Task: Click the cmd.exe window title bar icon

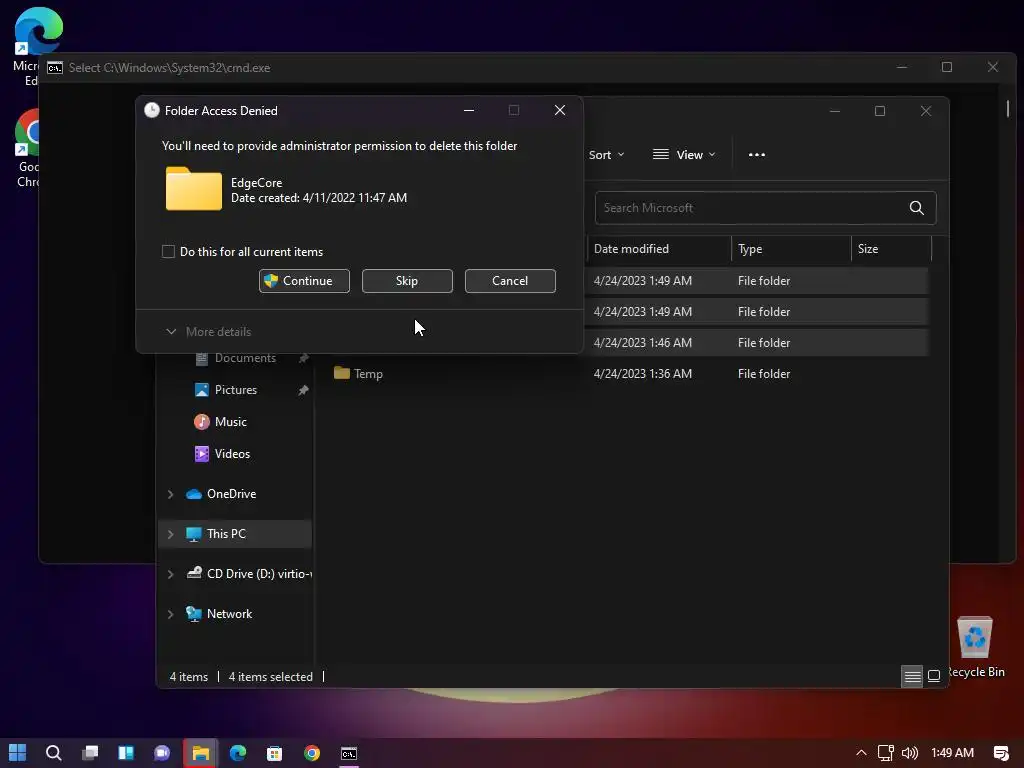Action: tap(55, 68)
